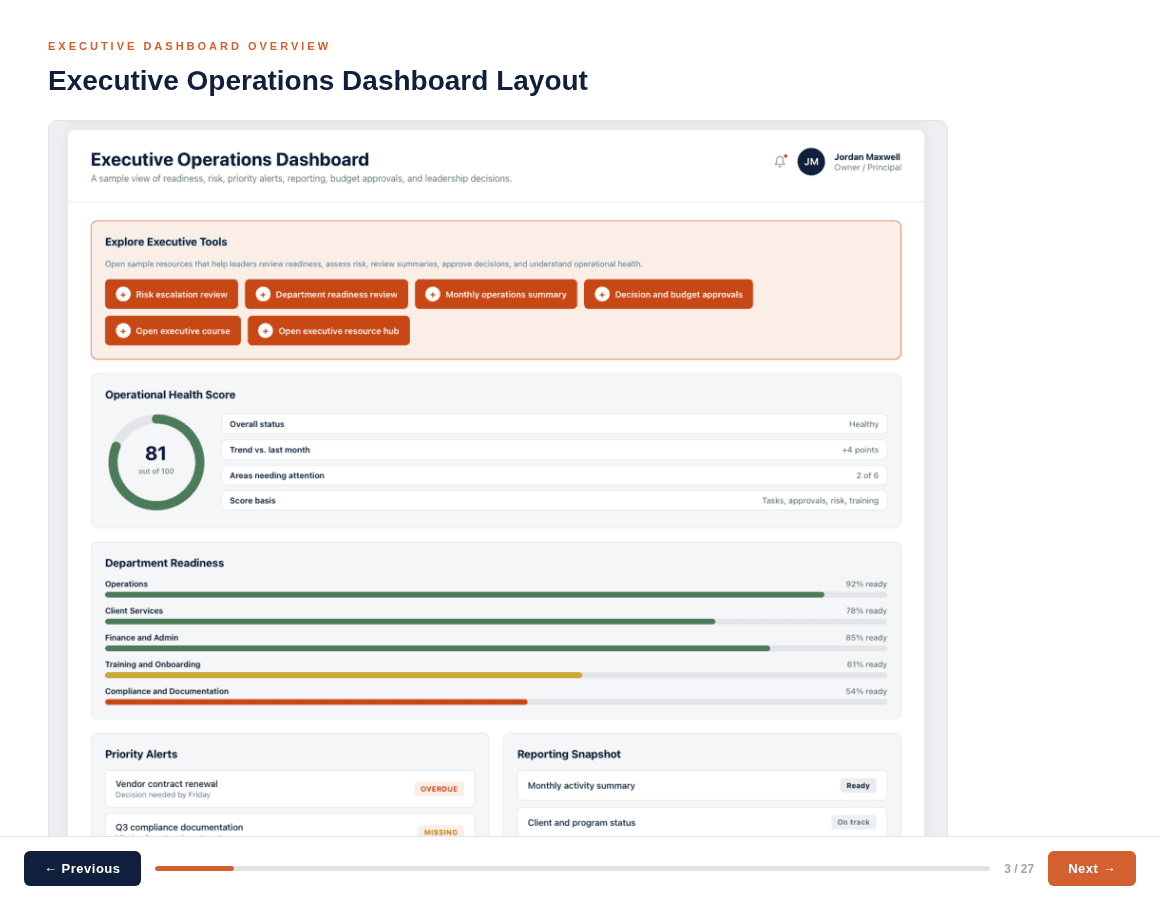Open the JM user avatar
The width and height of the screenshot is (1160, 900).
(x=811, y=161)
